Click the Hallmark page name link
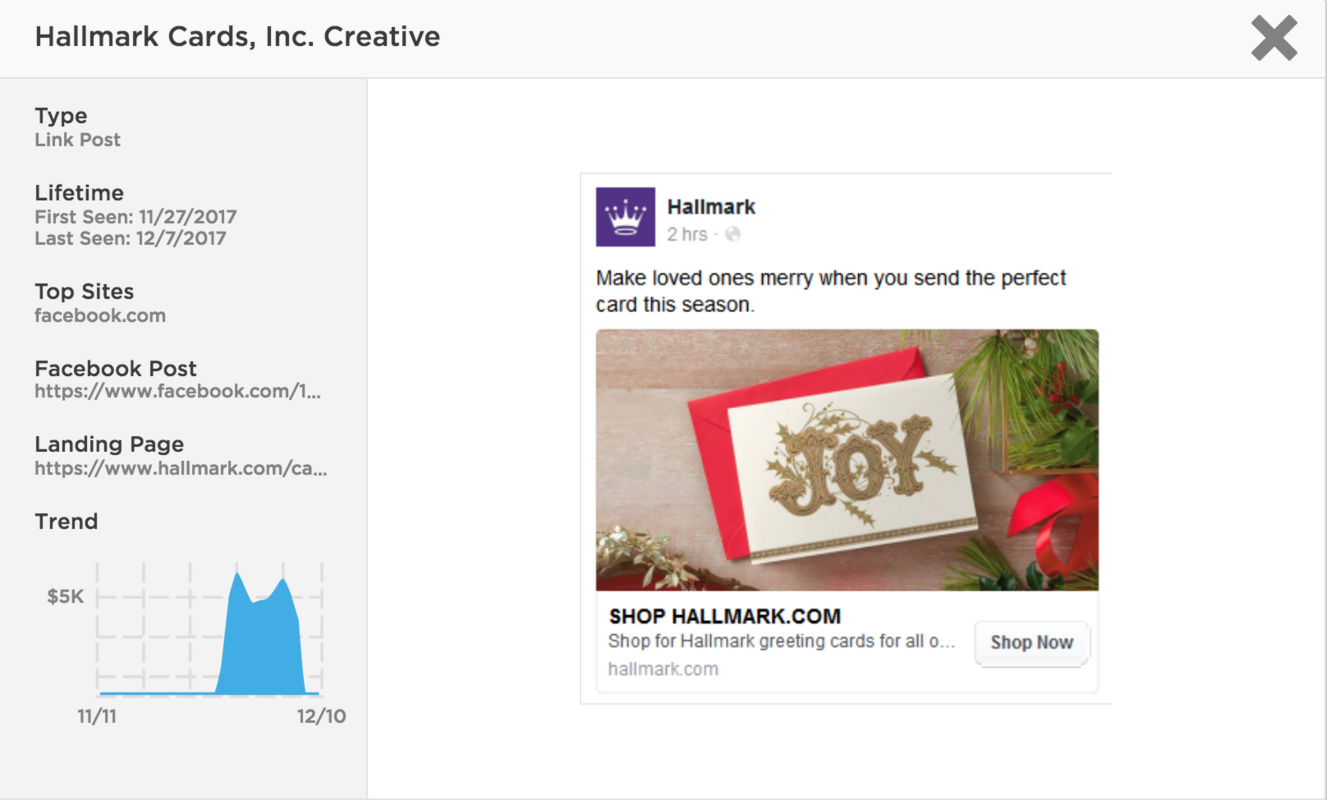The image size is (1327, 800). click(x=710, y=207)
